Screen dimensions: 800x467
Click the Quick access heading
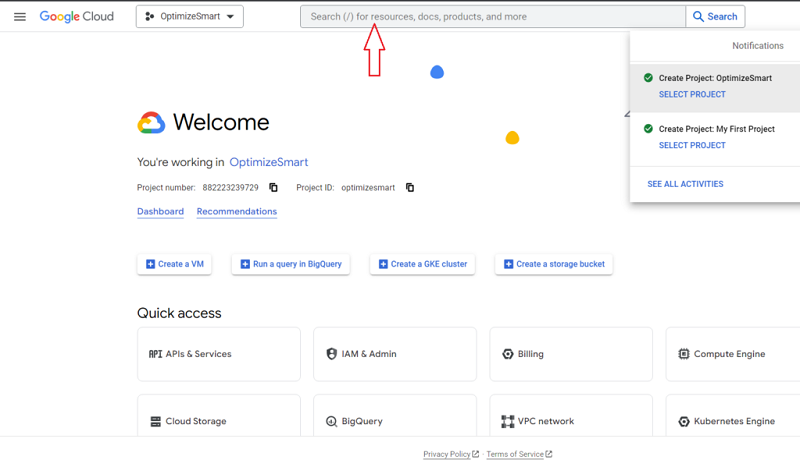point(179,313)
